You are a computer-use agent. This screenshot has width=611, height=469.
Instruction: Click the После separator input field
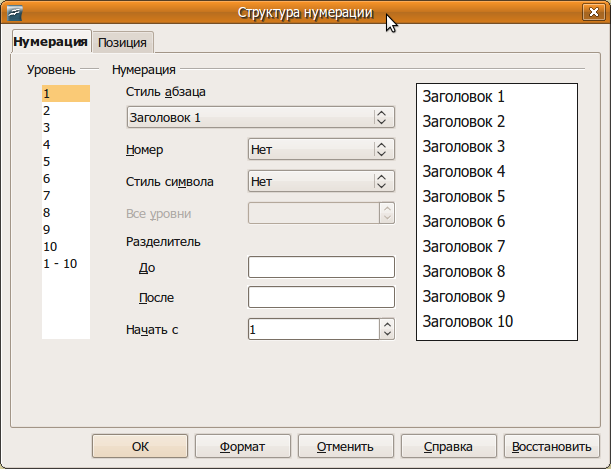pos(321,297)
